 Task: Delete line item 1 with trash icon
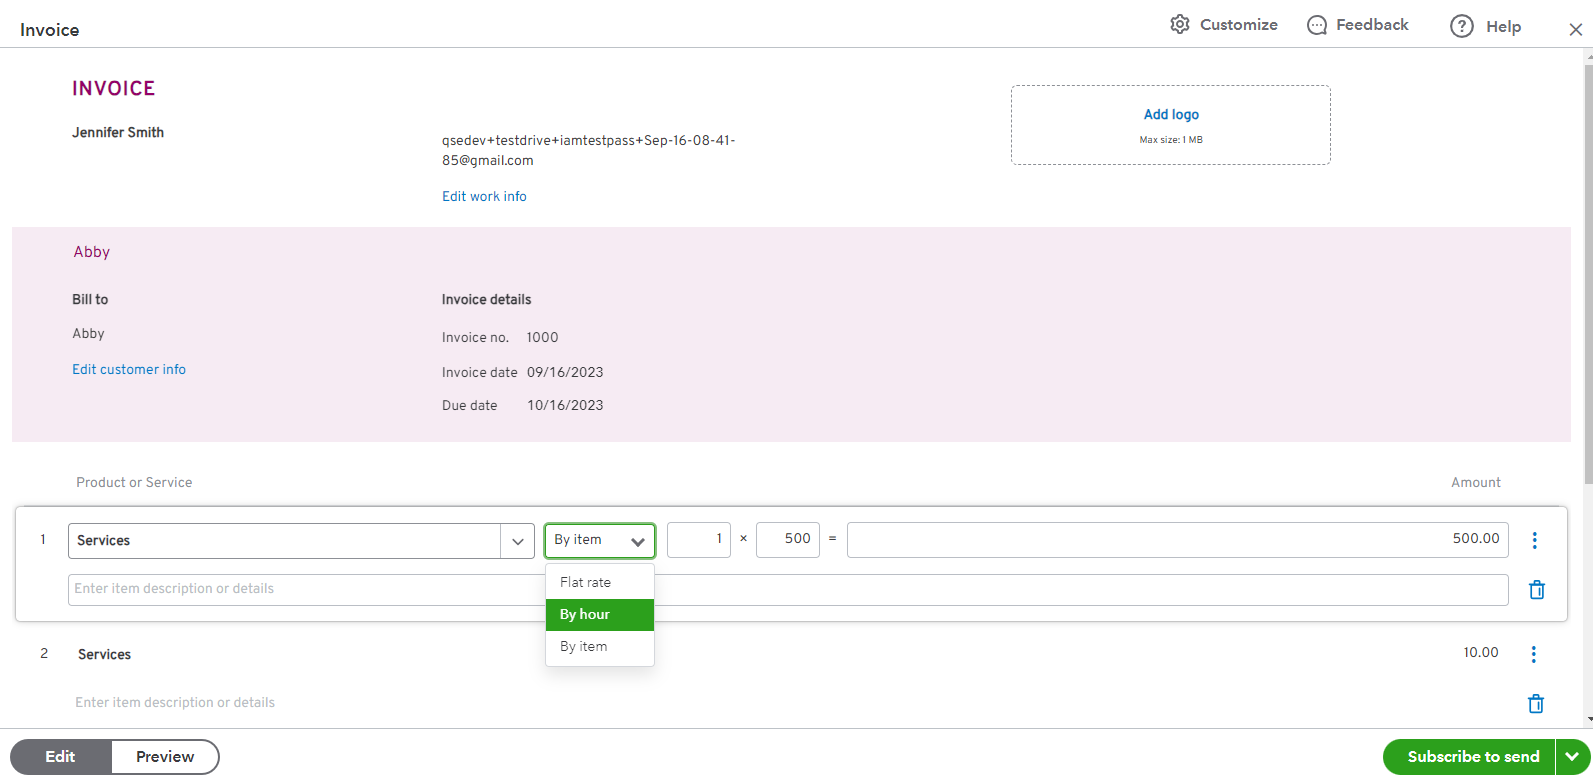1536,590
